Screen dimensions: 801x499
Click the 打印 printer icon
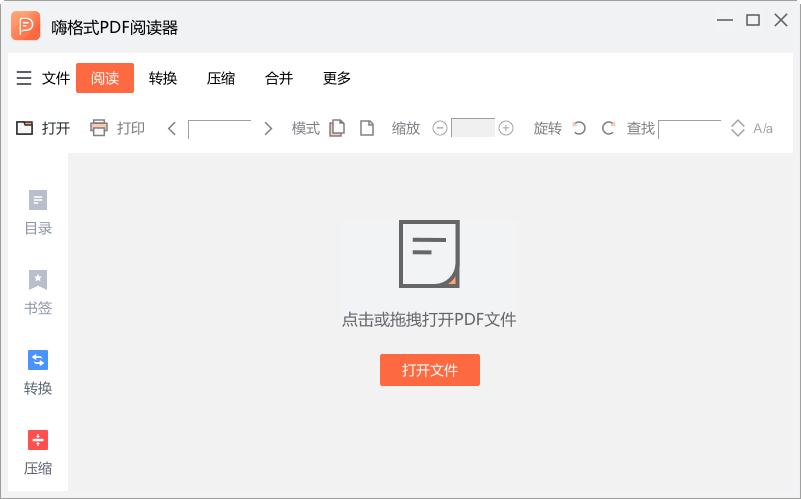click(x=98, y=128)
